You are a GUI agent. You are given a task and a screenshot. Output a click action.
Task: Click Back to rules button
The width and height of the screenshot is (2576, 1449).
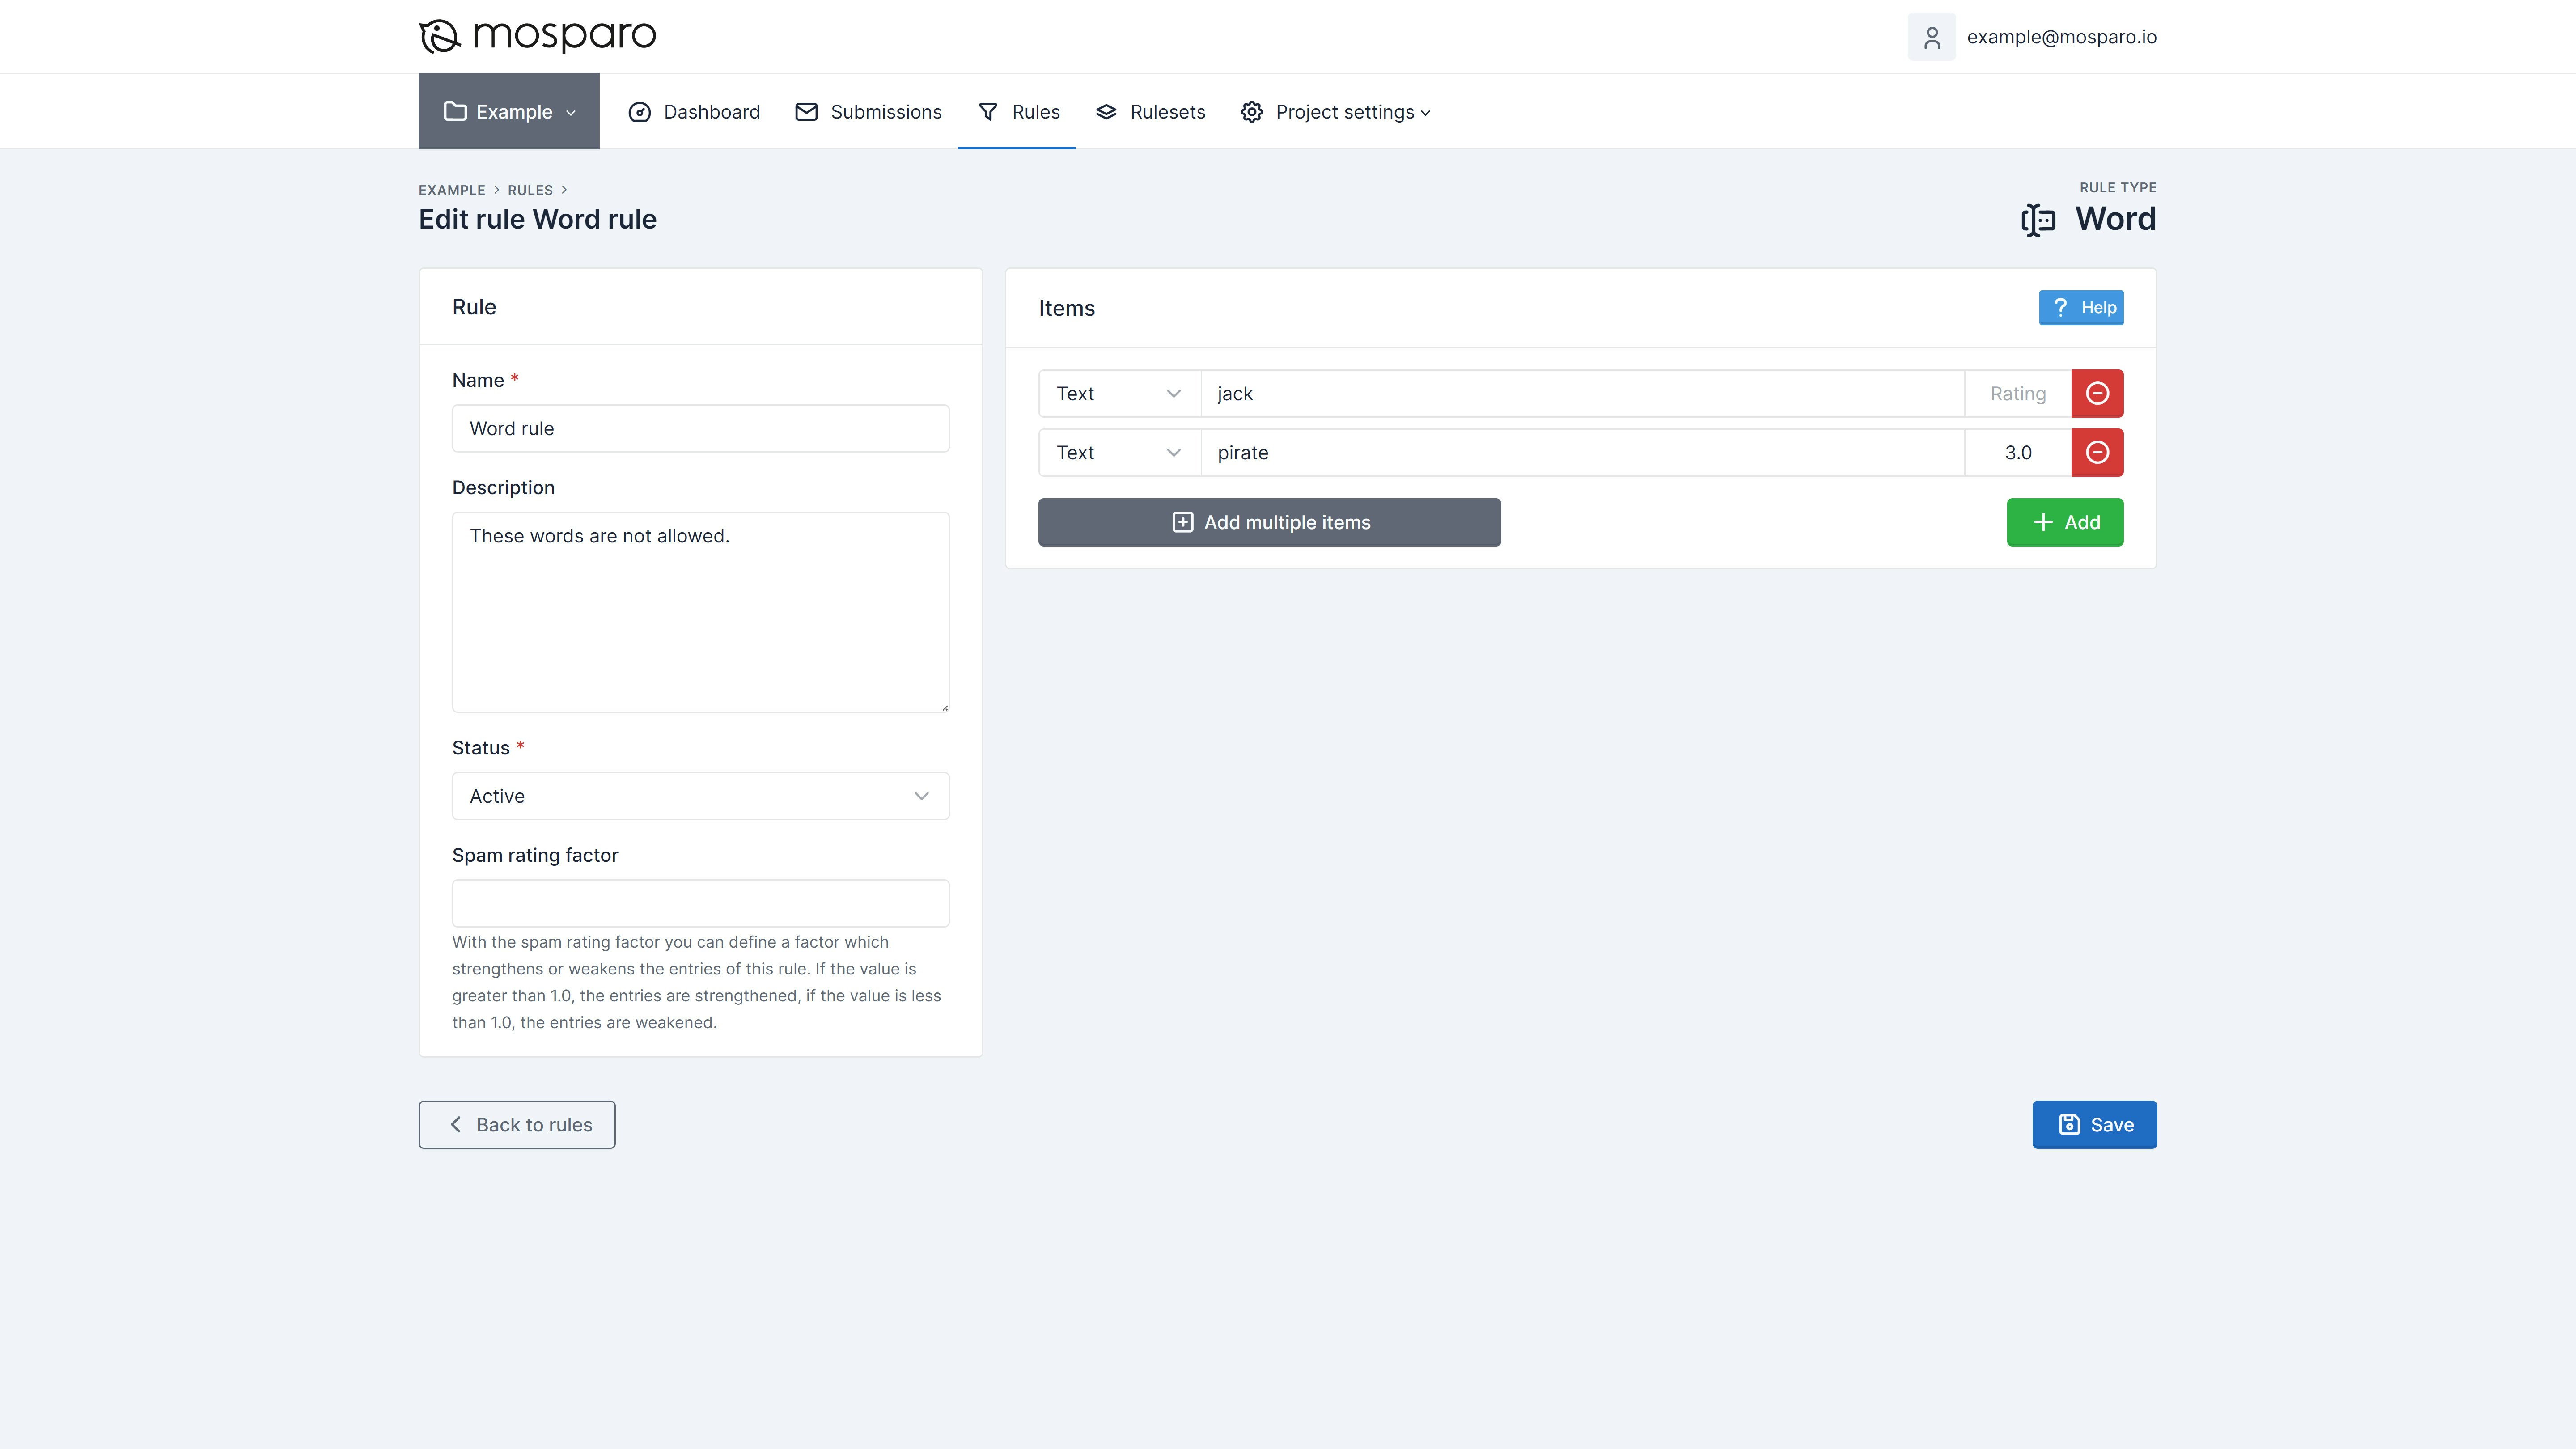[x=517, y=1125]
